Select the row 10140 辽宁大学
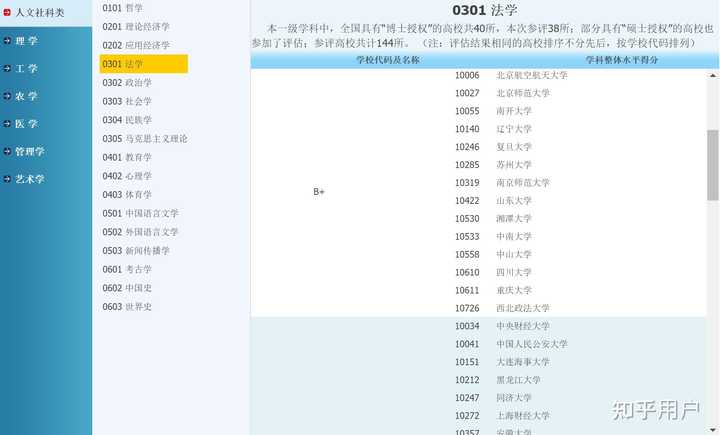The image size is (720, 435). pyautogui.click(x=493, y=129)
